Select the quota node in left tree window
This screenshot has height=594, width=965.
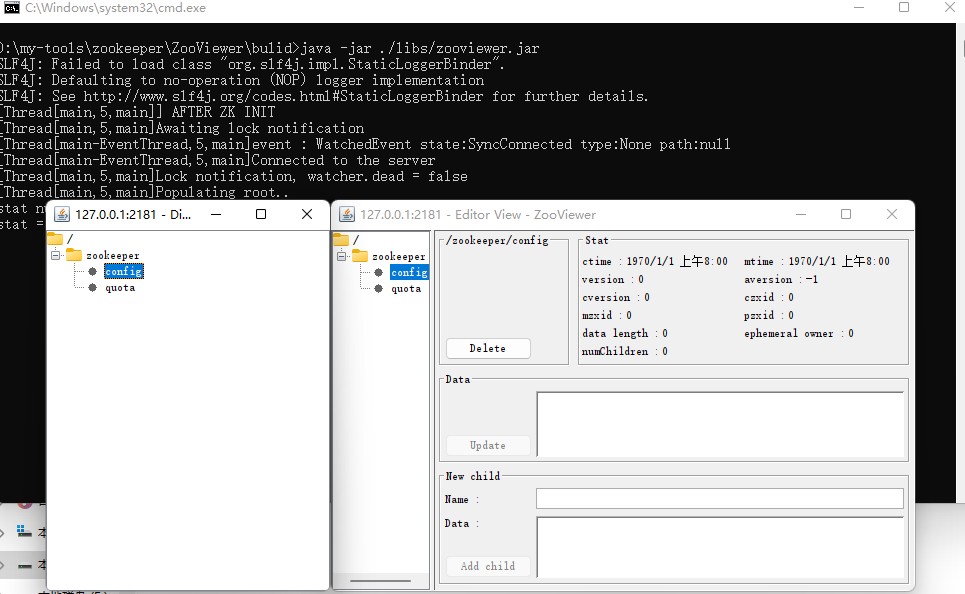tap(120, 288)
